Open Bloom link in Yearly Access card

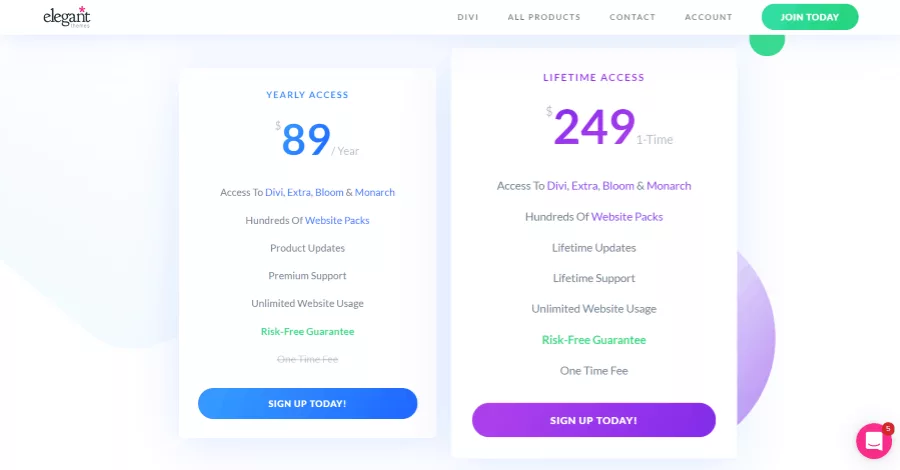(x=329, y=192)
